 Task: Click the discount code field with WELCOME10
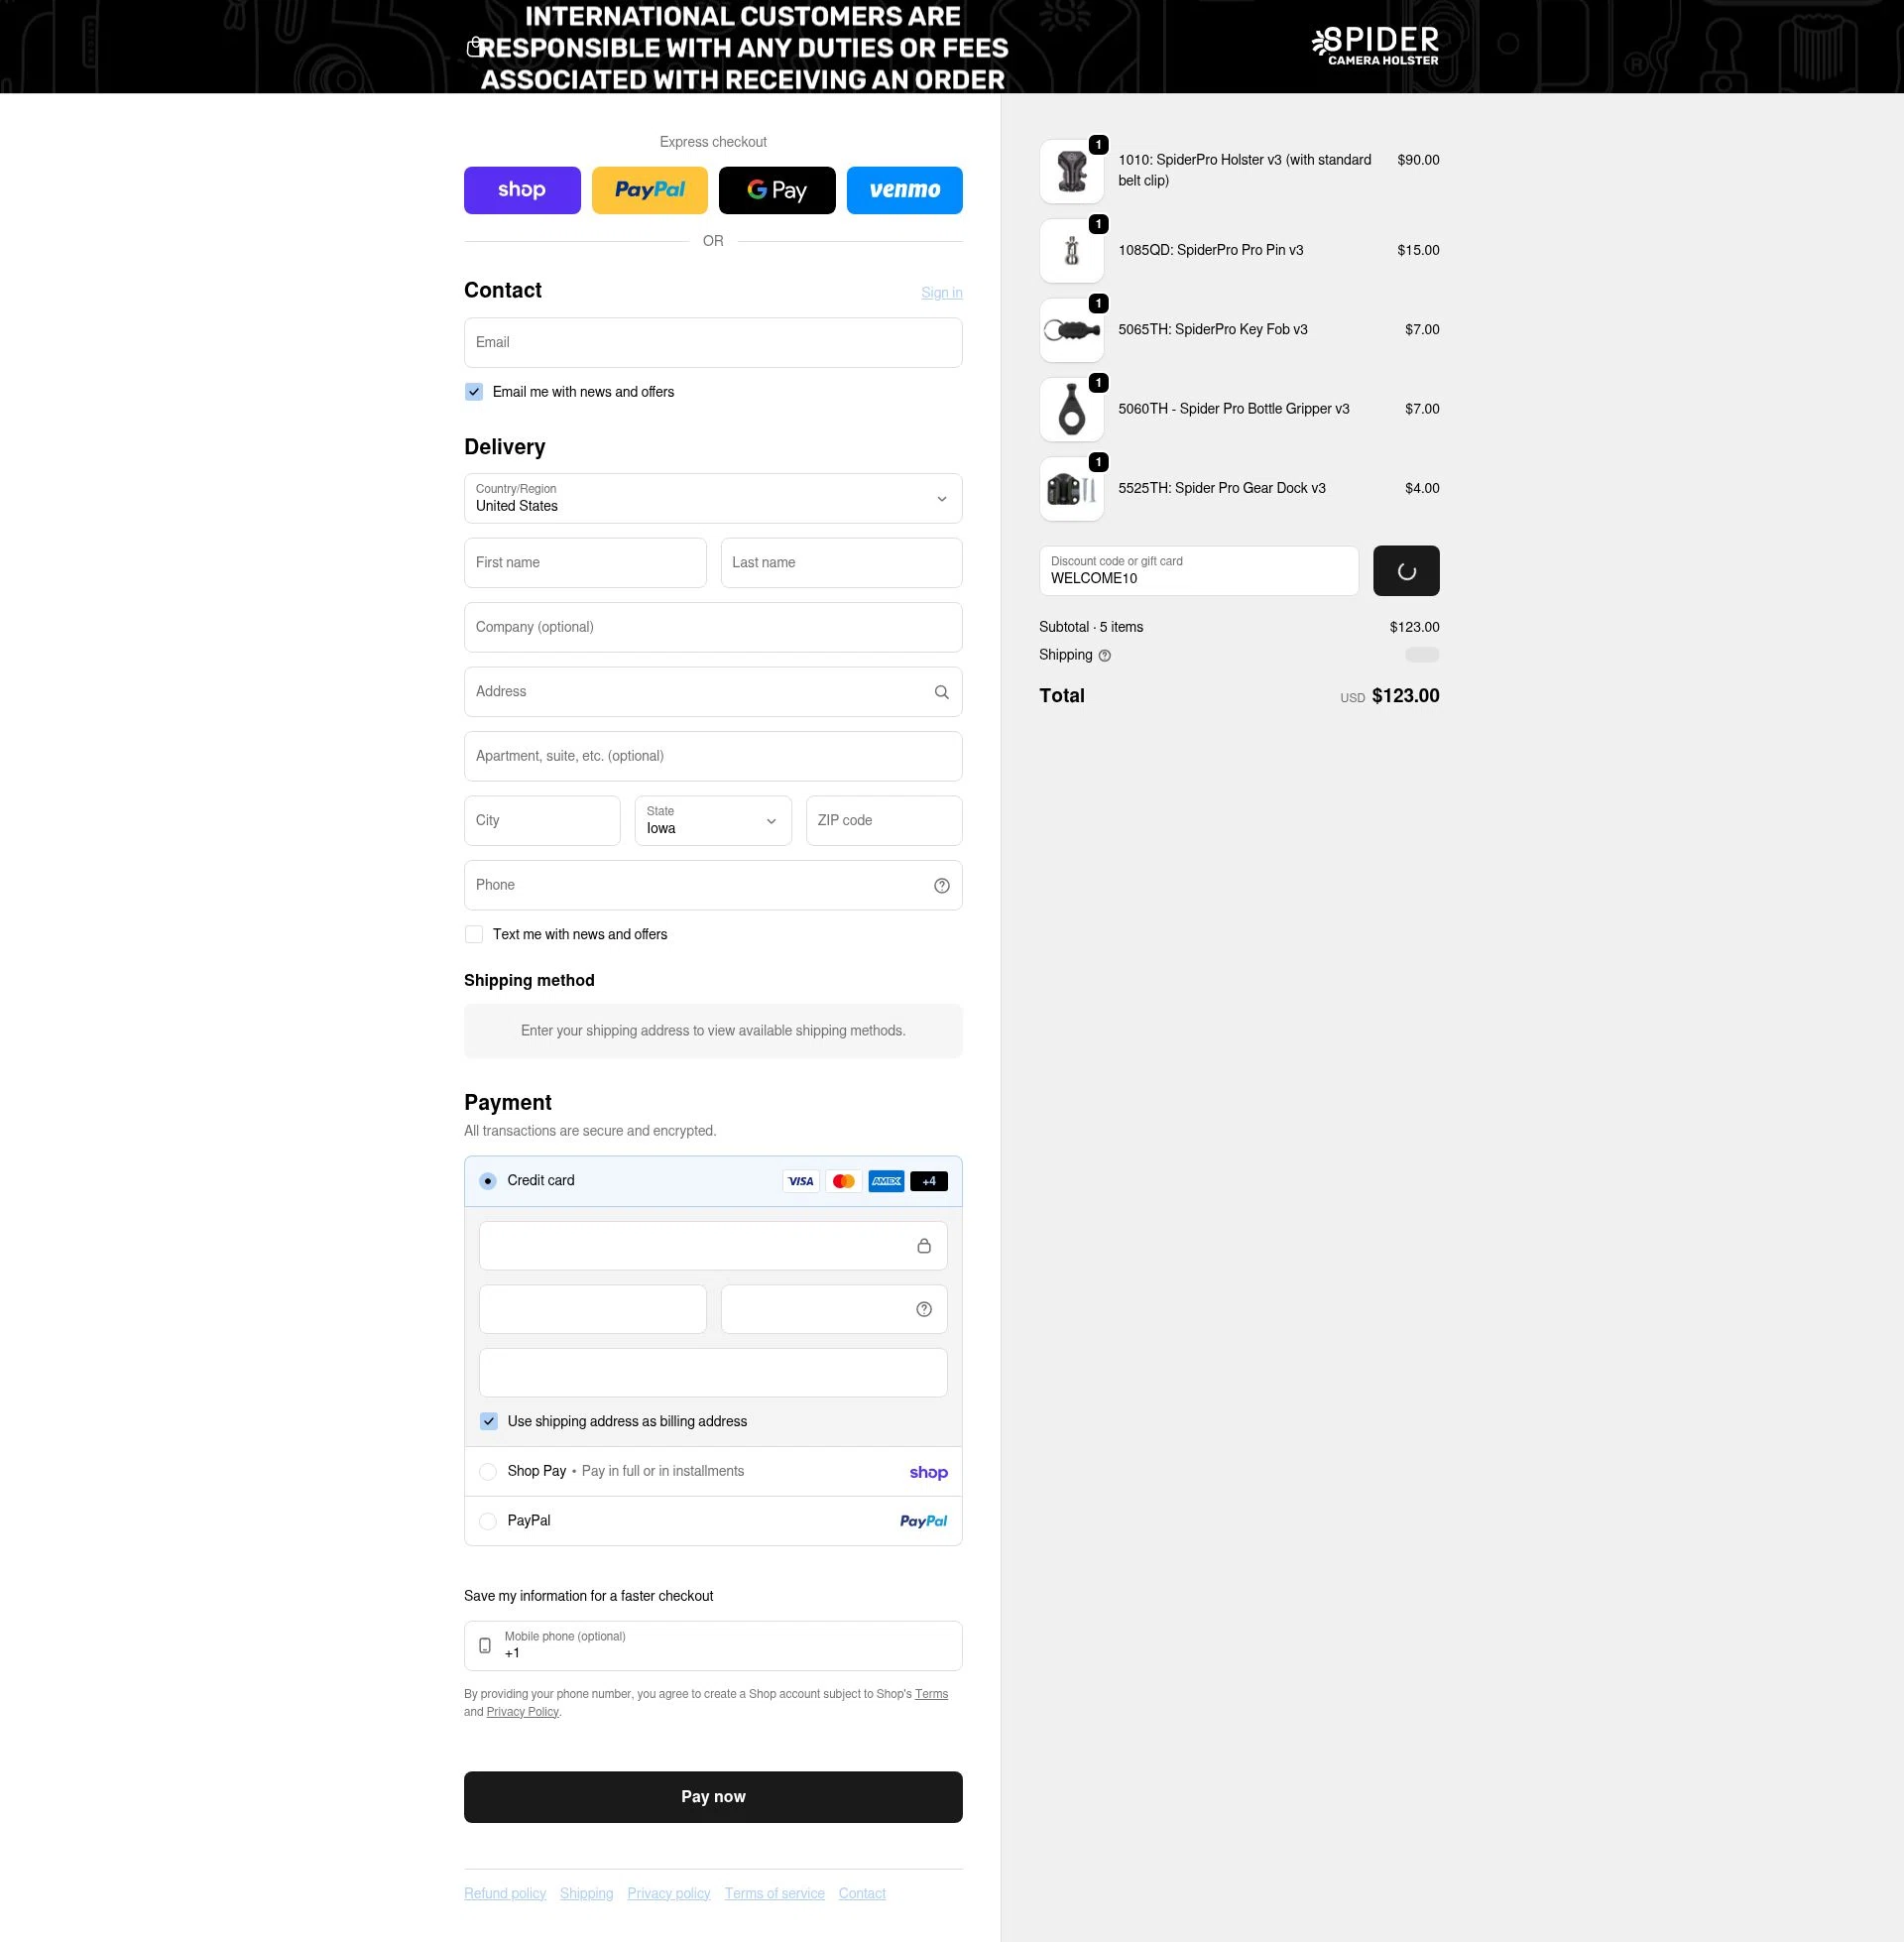tap(1198, 571)
